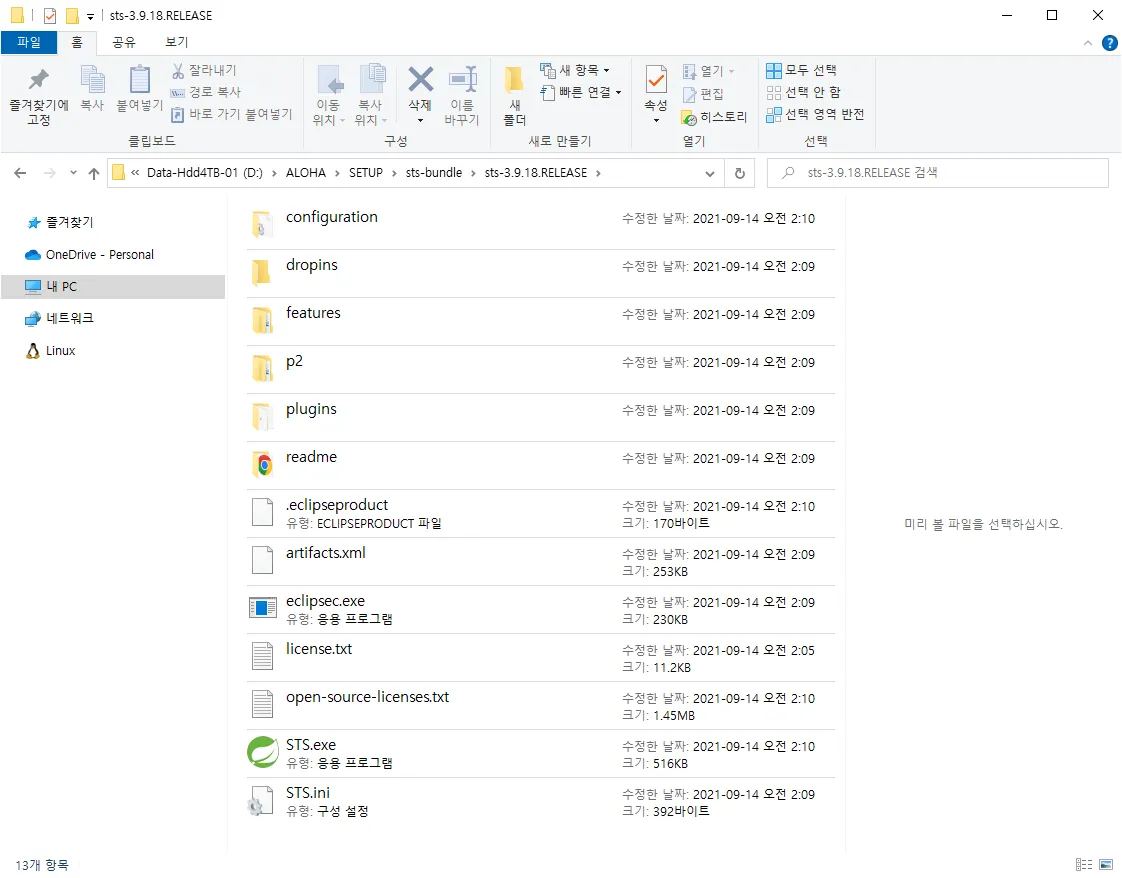This screenshot has width=1122, height=878.
Task: Click Data-Hdd4TB-01 (D:) breadcrumb
Action: pyautogui.click(x=205, y=173)
